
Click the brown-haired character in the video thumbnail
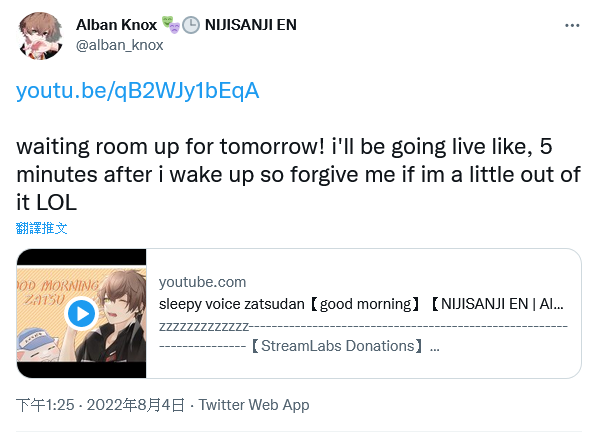click(x=114, y=316)
